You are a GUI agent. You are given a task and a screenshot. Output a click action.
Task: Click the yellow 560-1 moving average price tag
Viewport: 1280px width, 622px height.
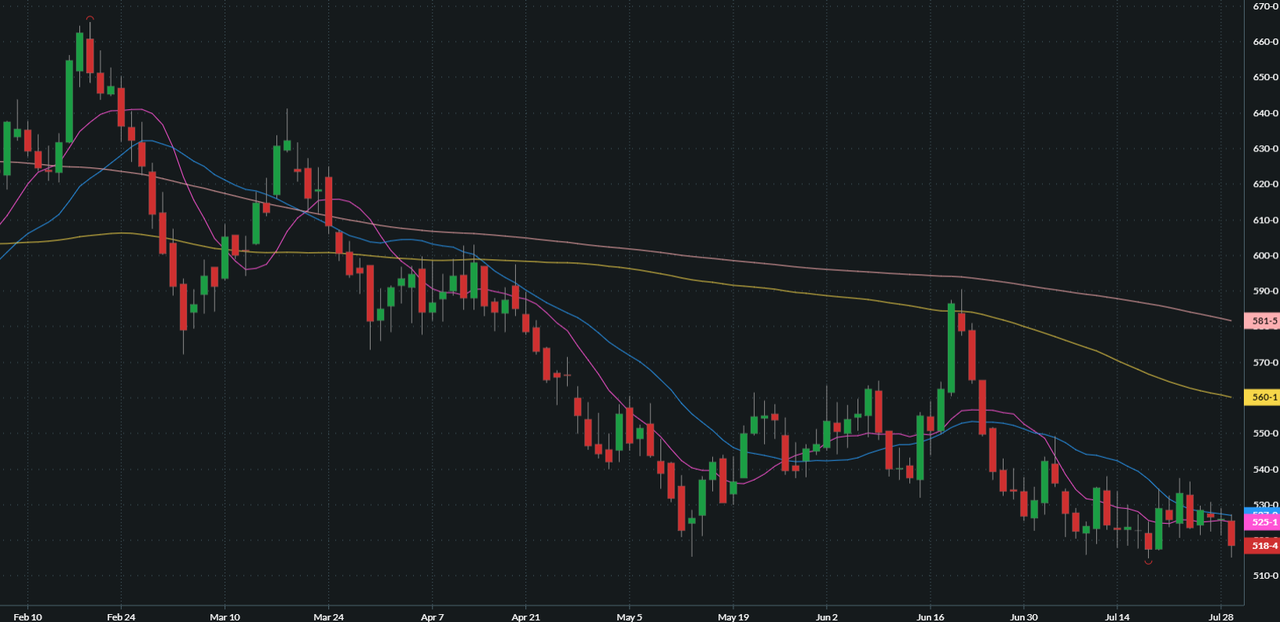(x=1262, y=398)
